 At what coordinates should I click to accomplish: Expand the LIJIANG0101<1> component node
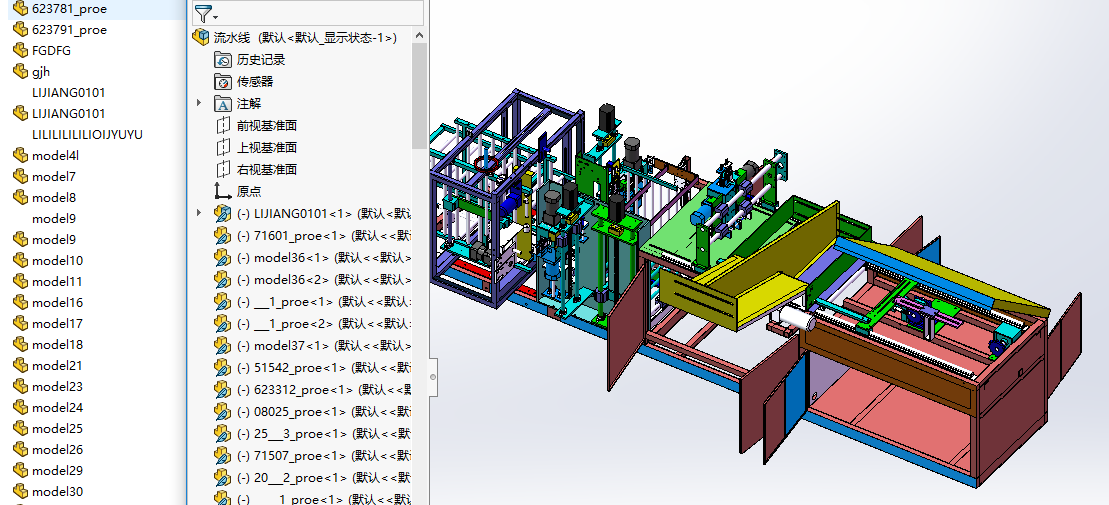click(x=199, y=213)
